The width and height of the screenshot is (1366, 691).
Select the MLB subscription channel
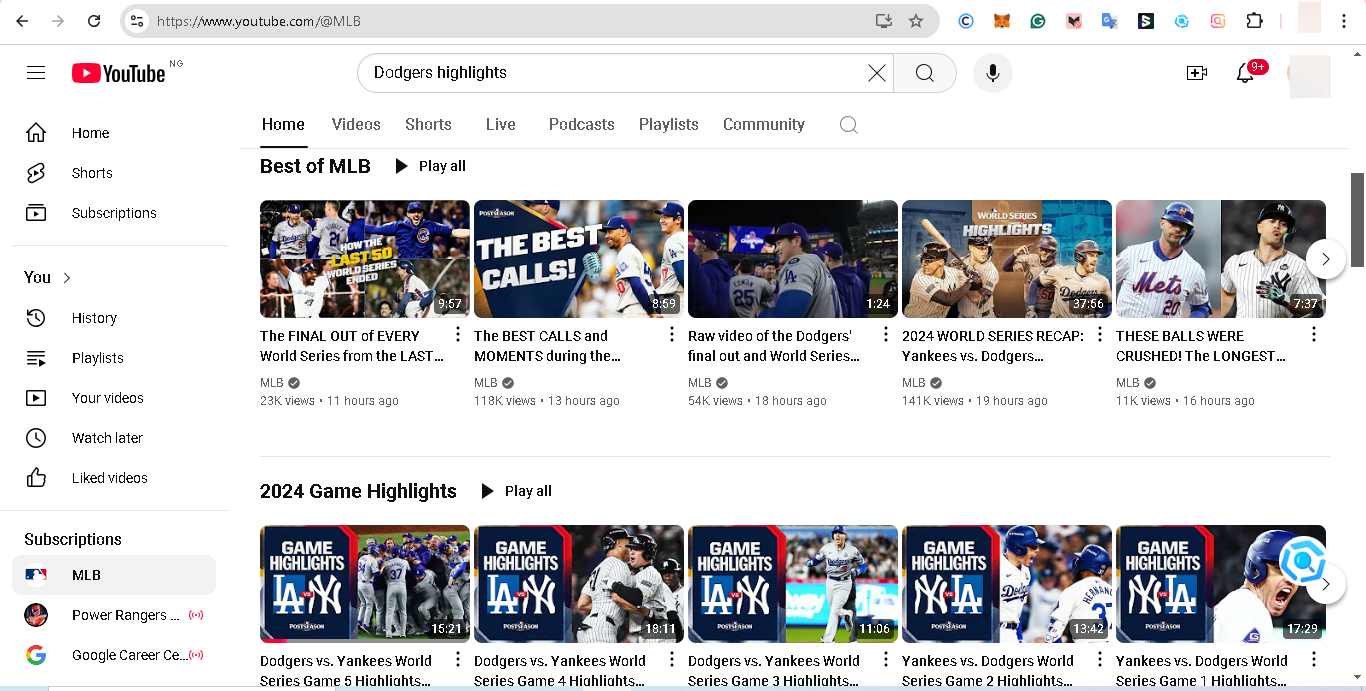coord(114,575)
